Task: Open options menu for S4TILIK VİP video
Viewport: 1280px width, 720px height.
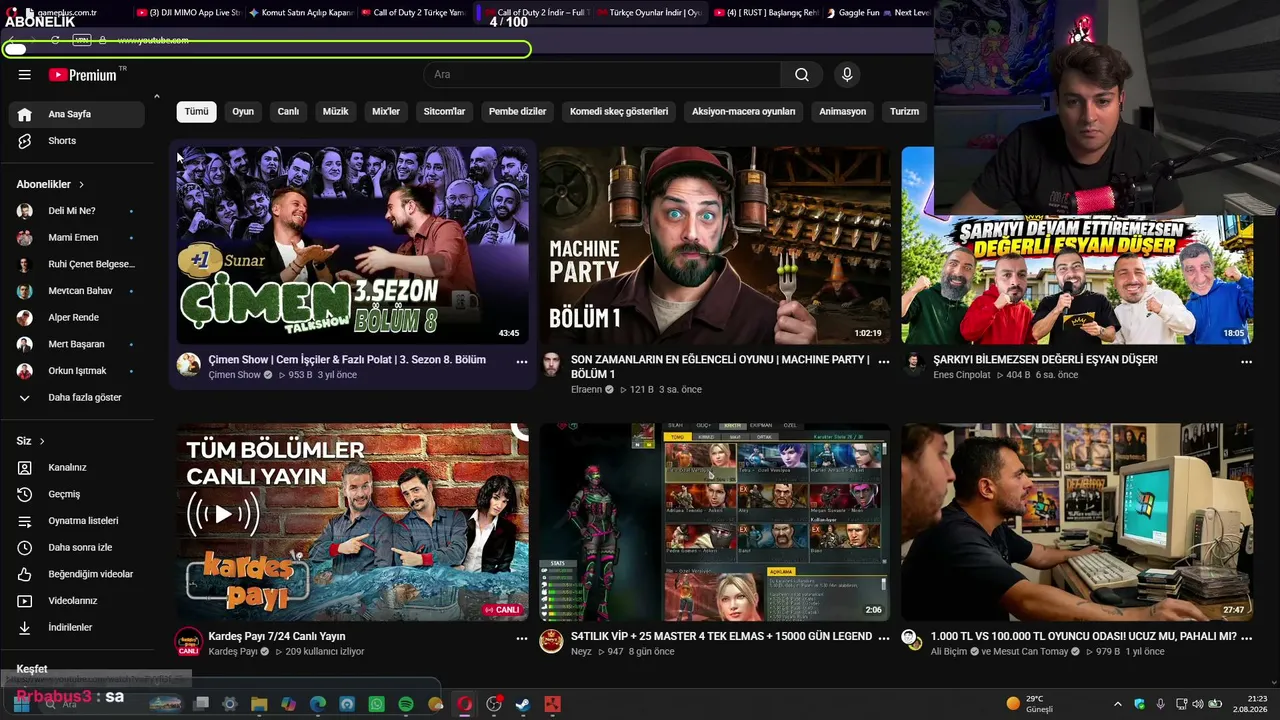Action: [883, 637]
